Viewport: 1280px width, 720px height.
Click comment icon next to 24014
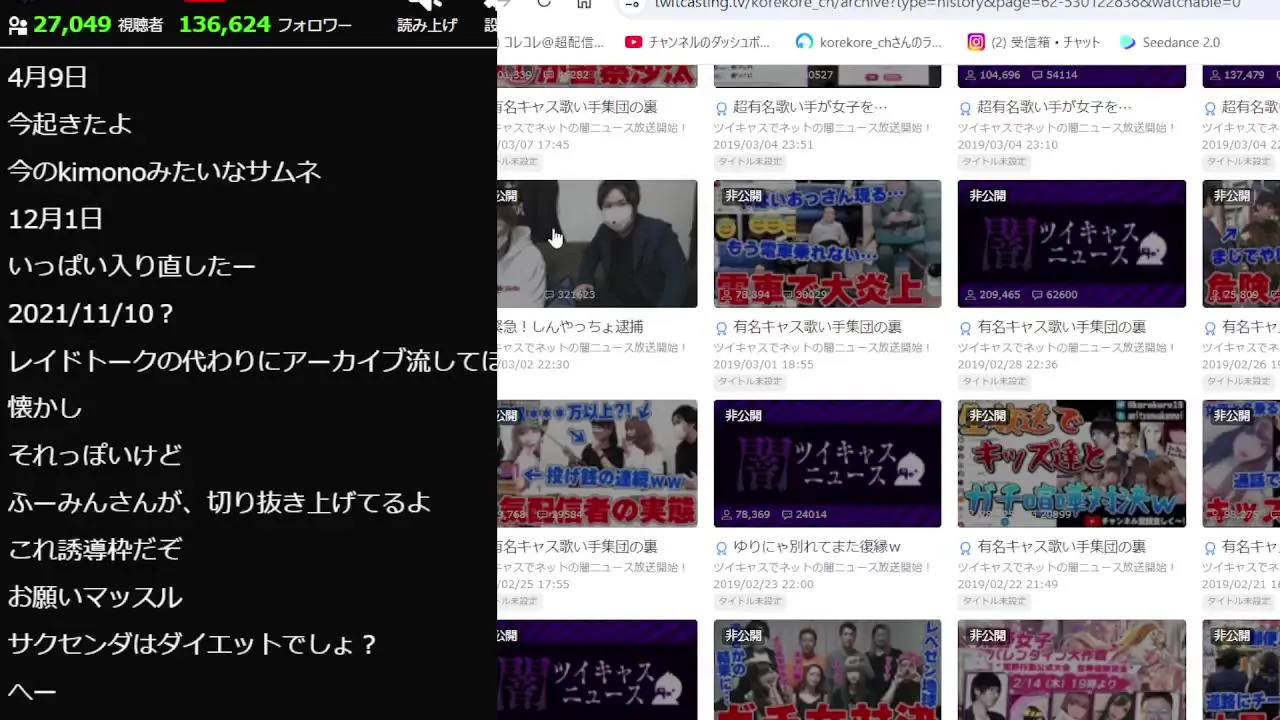pos(788,515)
